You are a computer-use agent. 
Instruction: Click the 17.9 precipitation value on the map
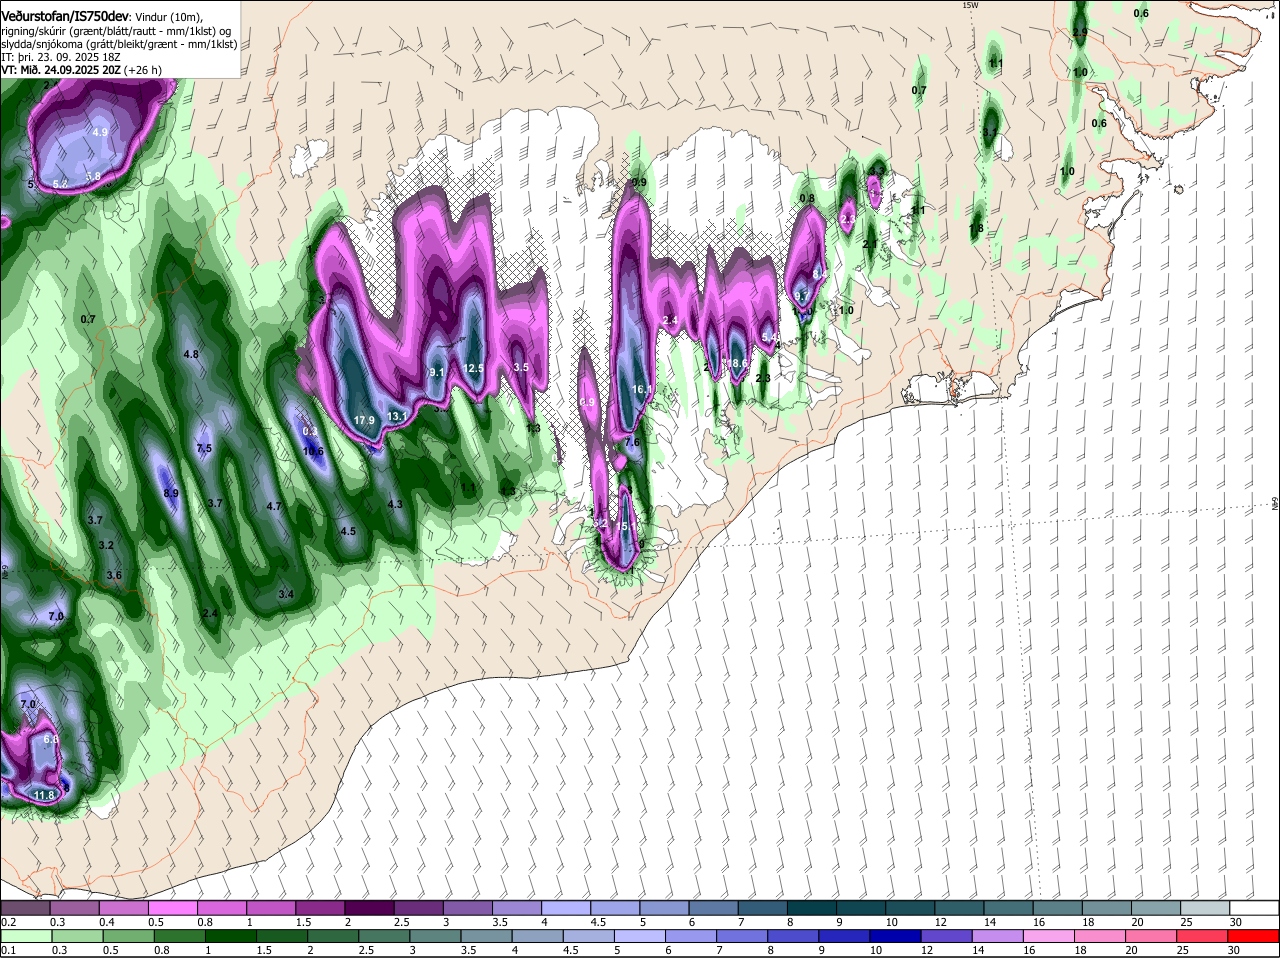[x=364, y=420]
